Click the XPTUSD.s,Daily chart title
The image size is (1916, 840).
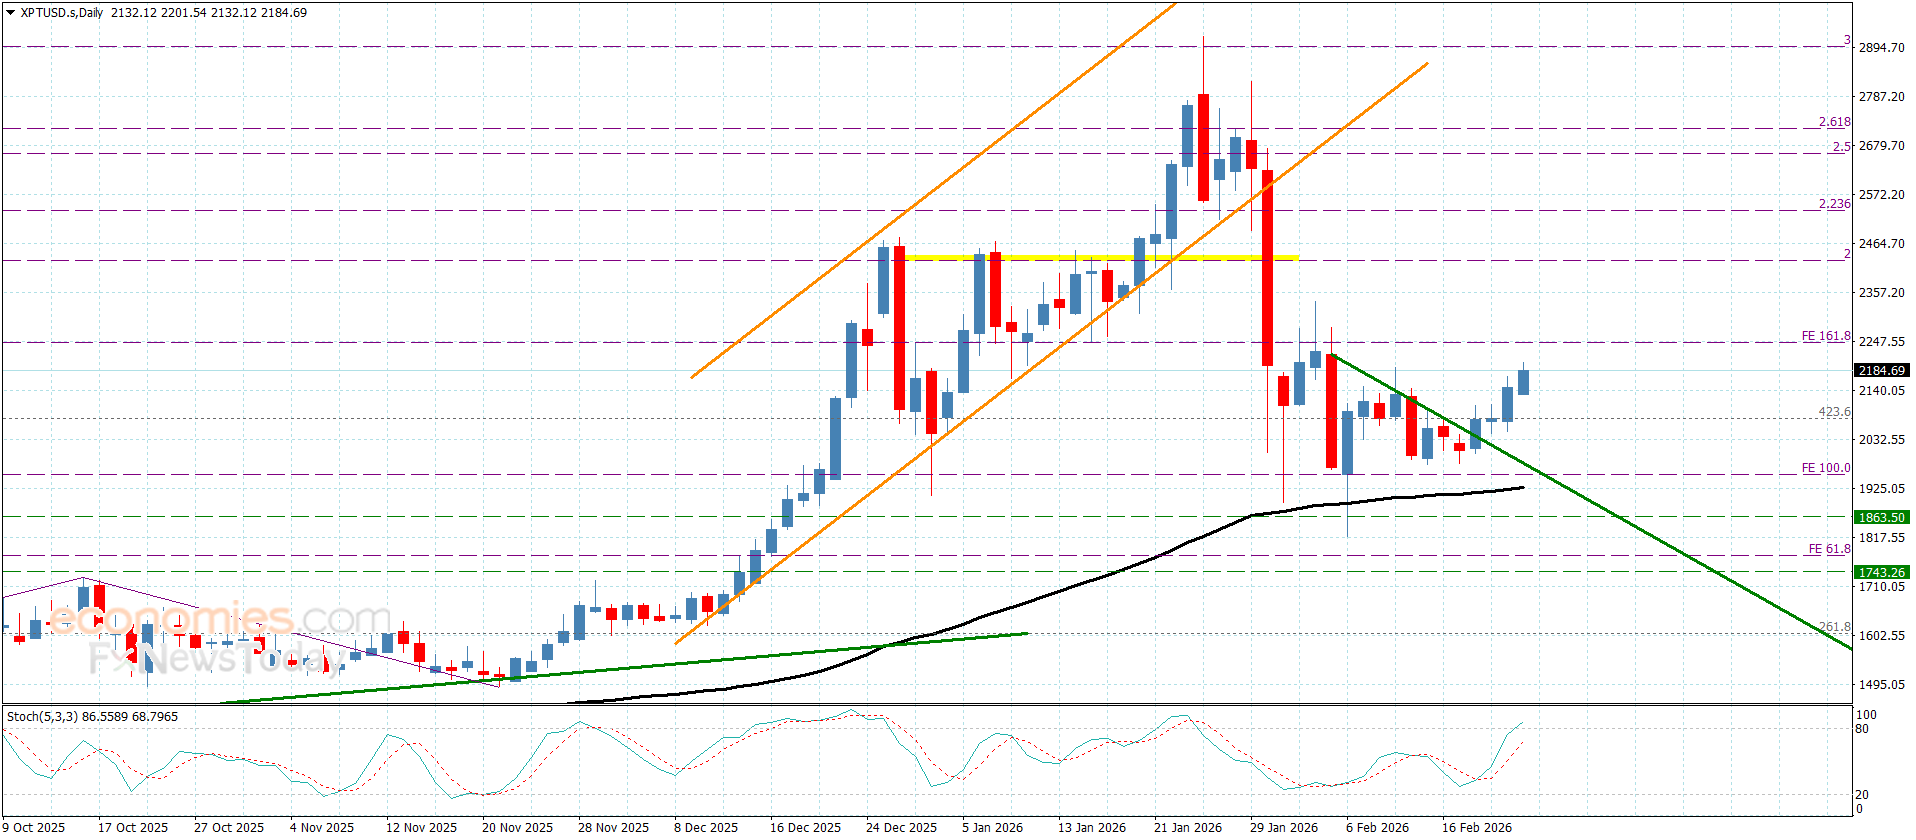click(62, 13)
